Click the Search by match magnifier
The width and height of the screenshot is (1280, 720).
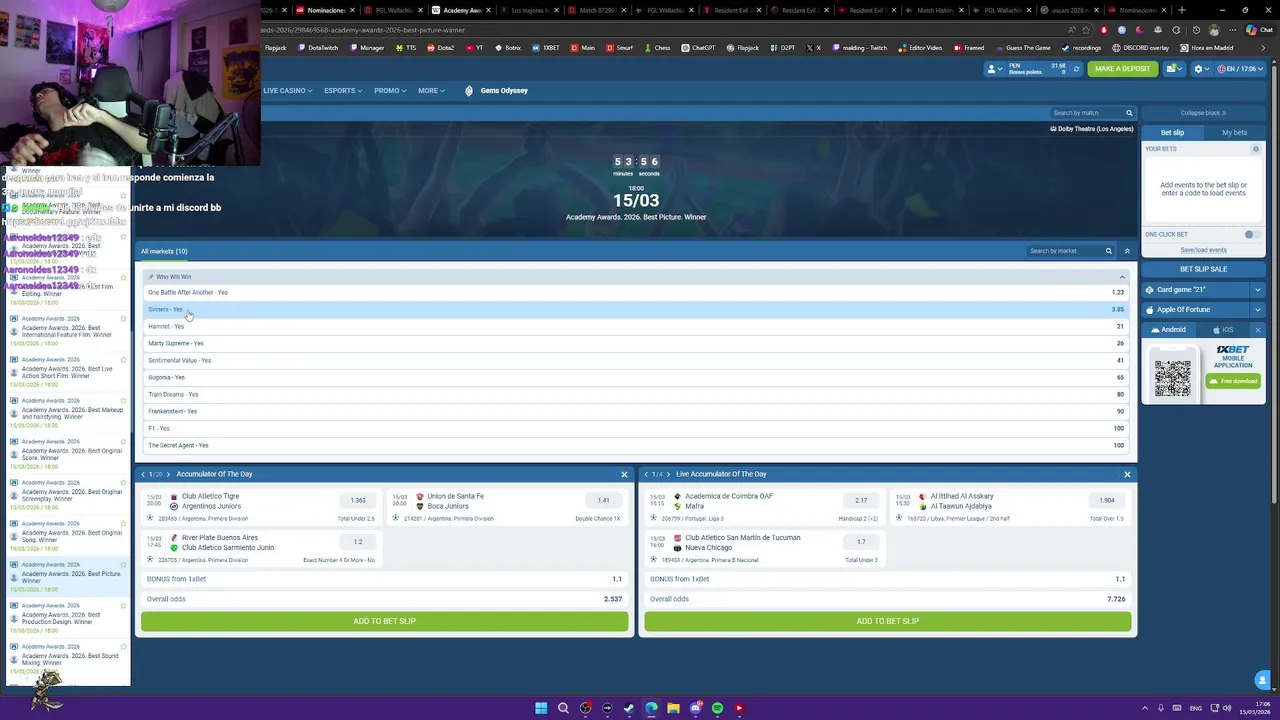pyautogui.click(x=1129, y=113)
